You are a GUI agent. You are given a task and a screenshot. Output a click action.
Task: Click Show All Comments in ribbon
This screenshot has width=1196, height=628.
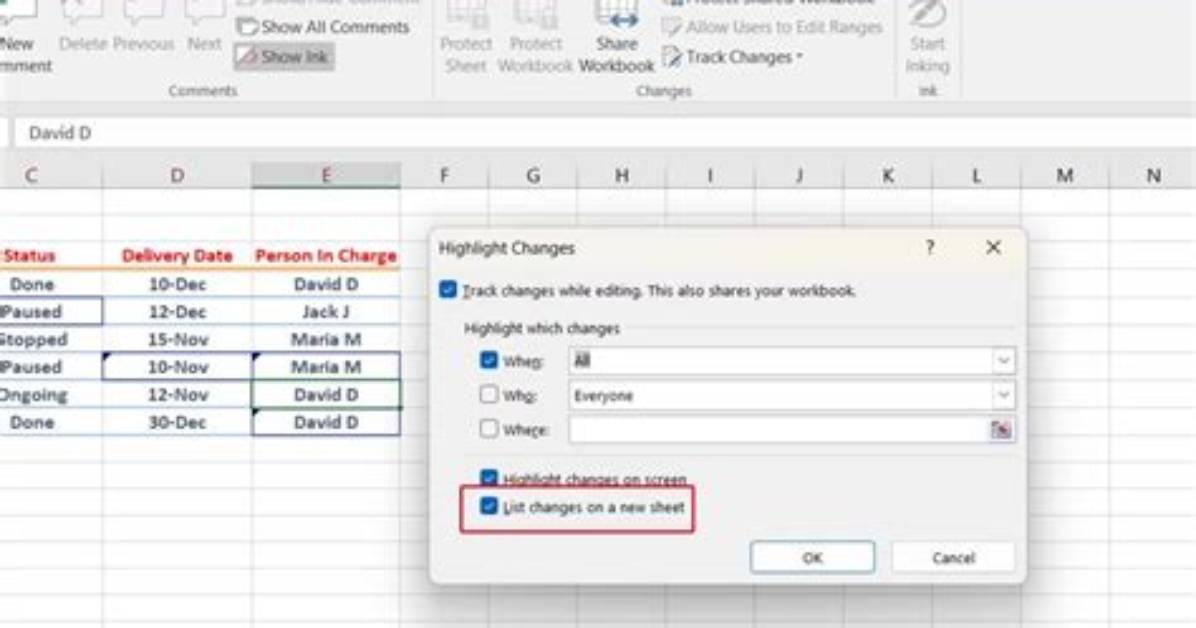(323, 27)
